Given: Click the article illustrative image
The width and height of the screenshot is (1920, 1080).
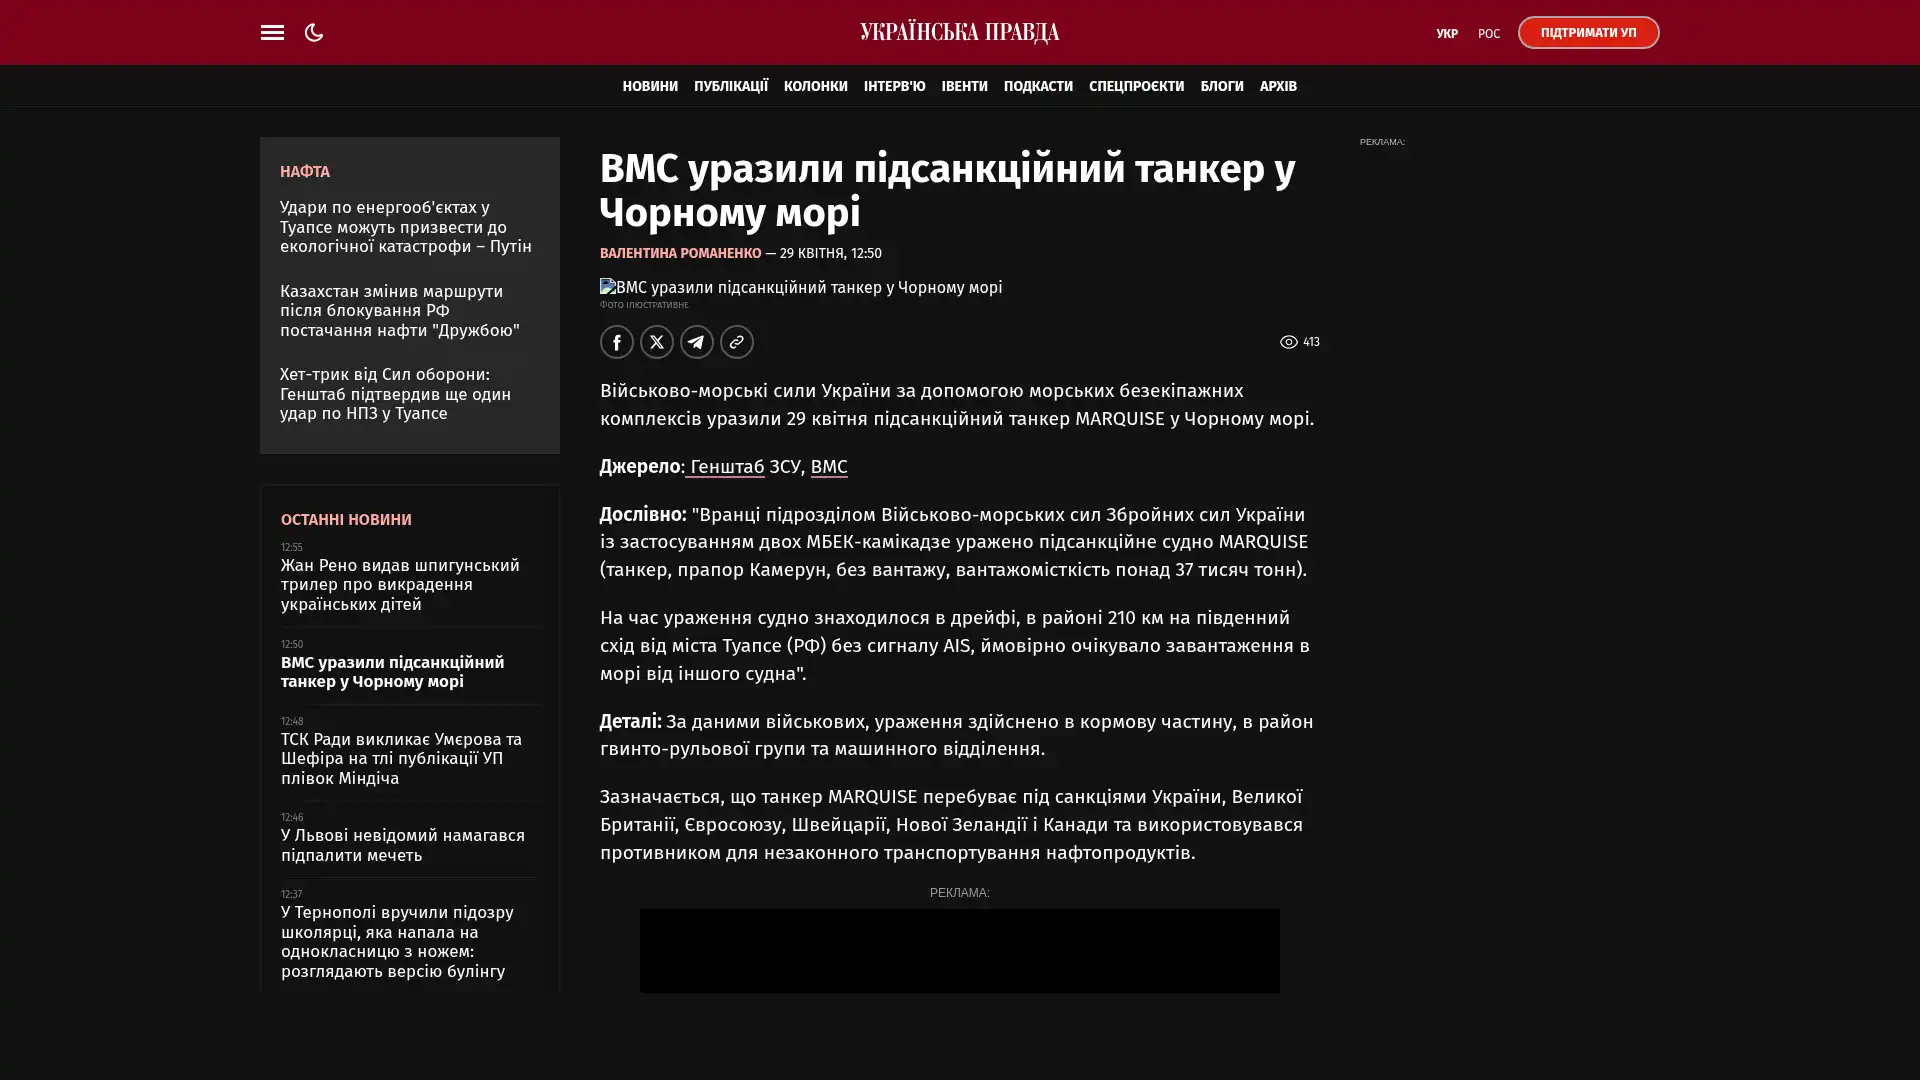Looking at the screenshot, I should point(801,288).
